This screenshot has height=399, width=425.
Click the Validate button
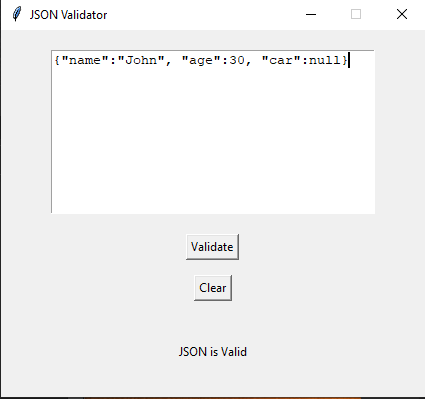coord(212,247)
